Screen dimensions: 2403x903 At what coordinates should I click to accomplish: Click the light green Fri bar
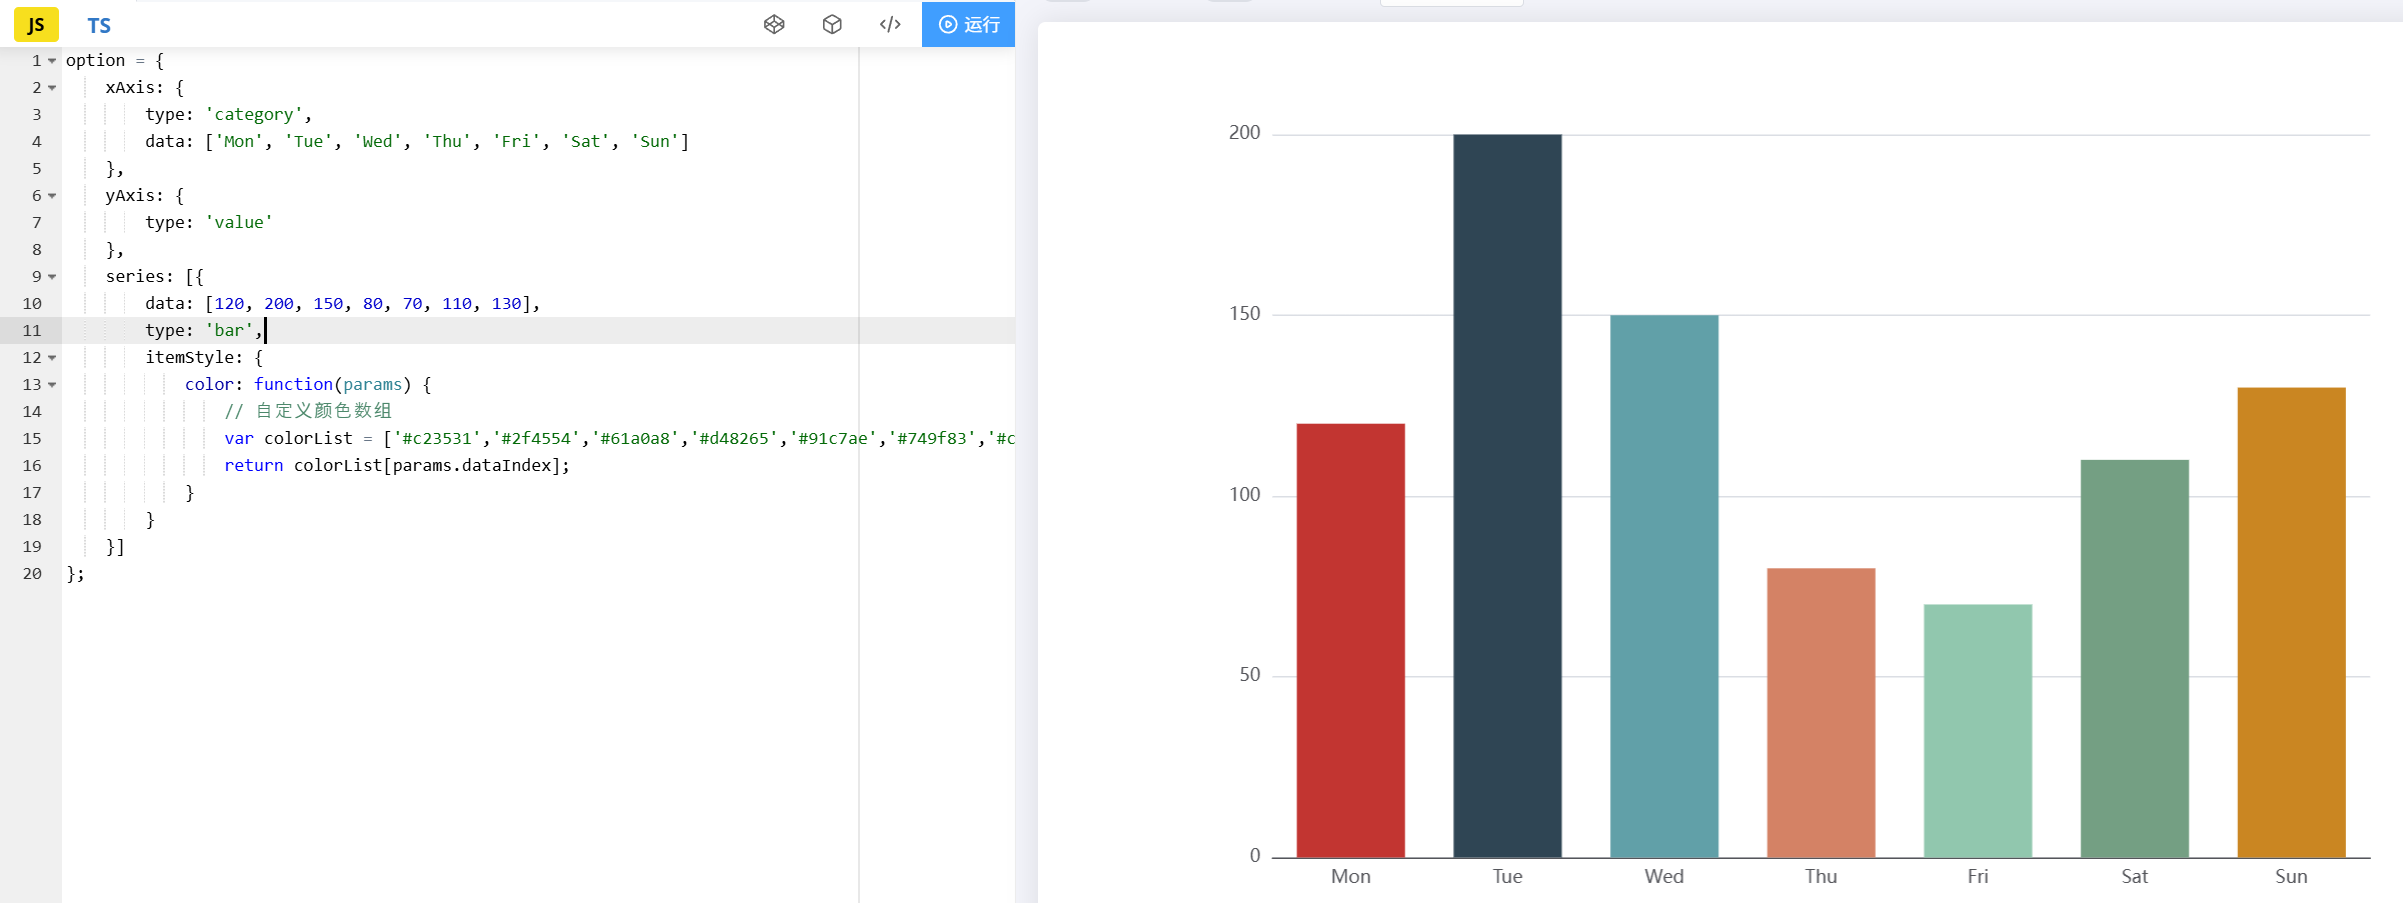click(x=1978, y=730)
